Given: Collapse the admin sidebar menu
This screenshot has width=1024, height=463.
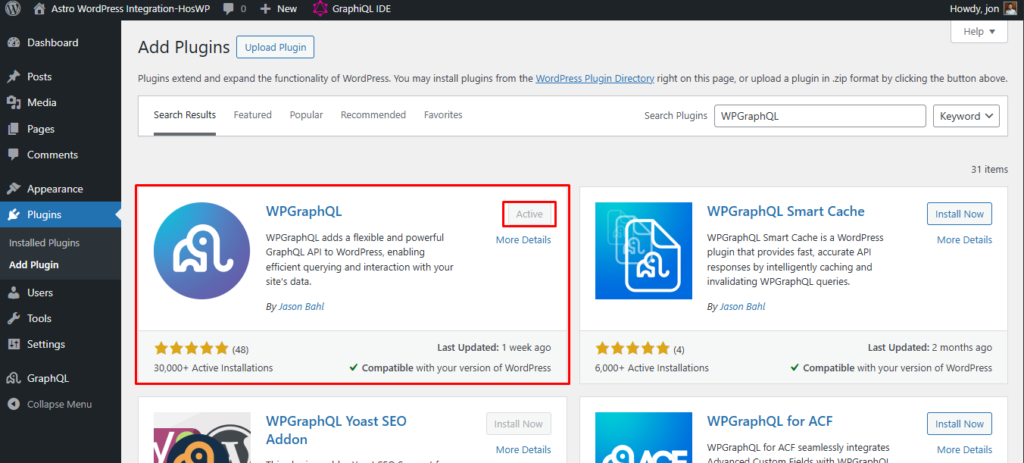Looking at the screenshot, I should click(58, 405).
